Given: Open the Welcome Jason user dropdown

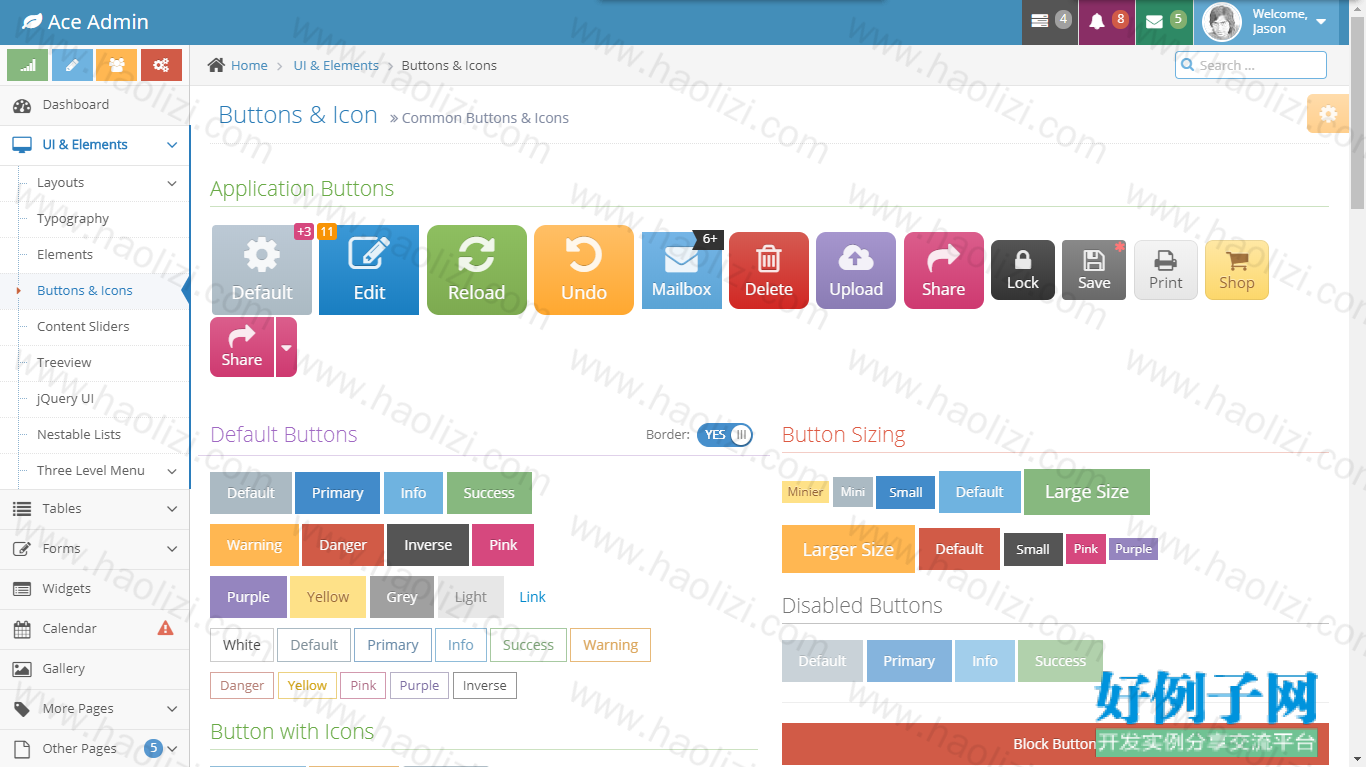Looking at the screenshot, I should pos(1266,22).
